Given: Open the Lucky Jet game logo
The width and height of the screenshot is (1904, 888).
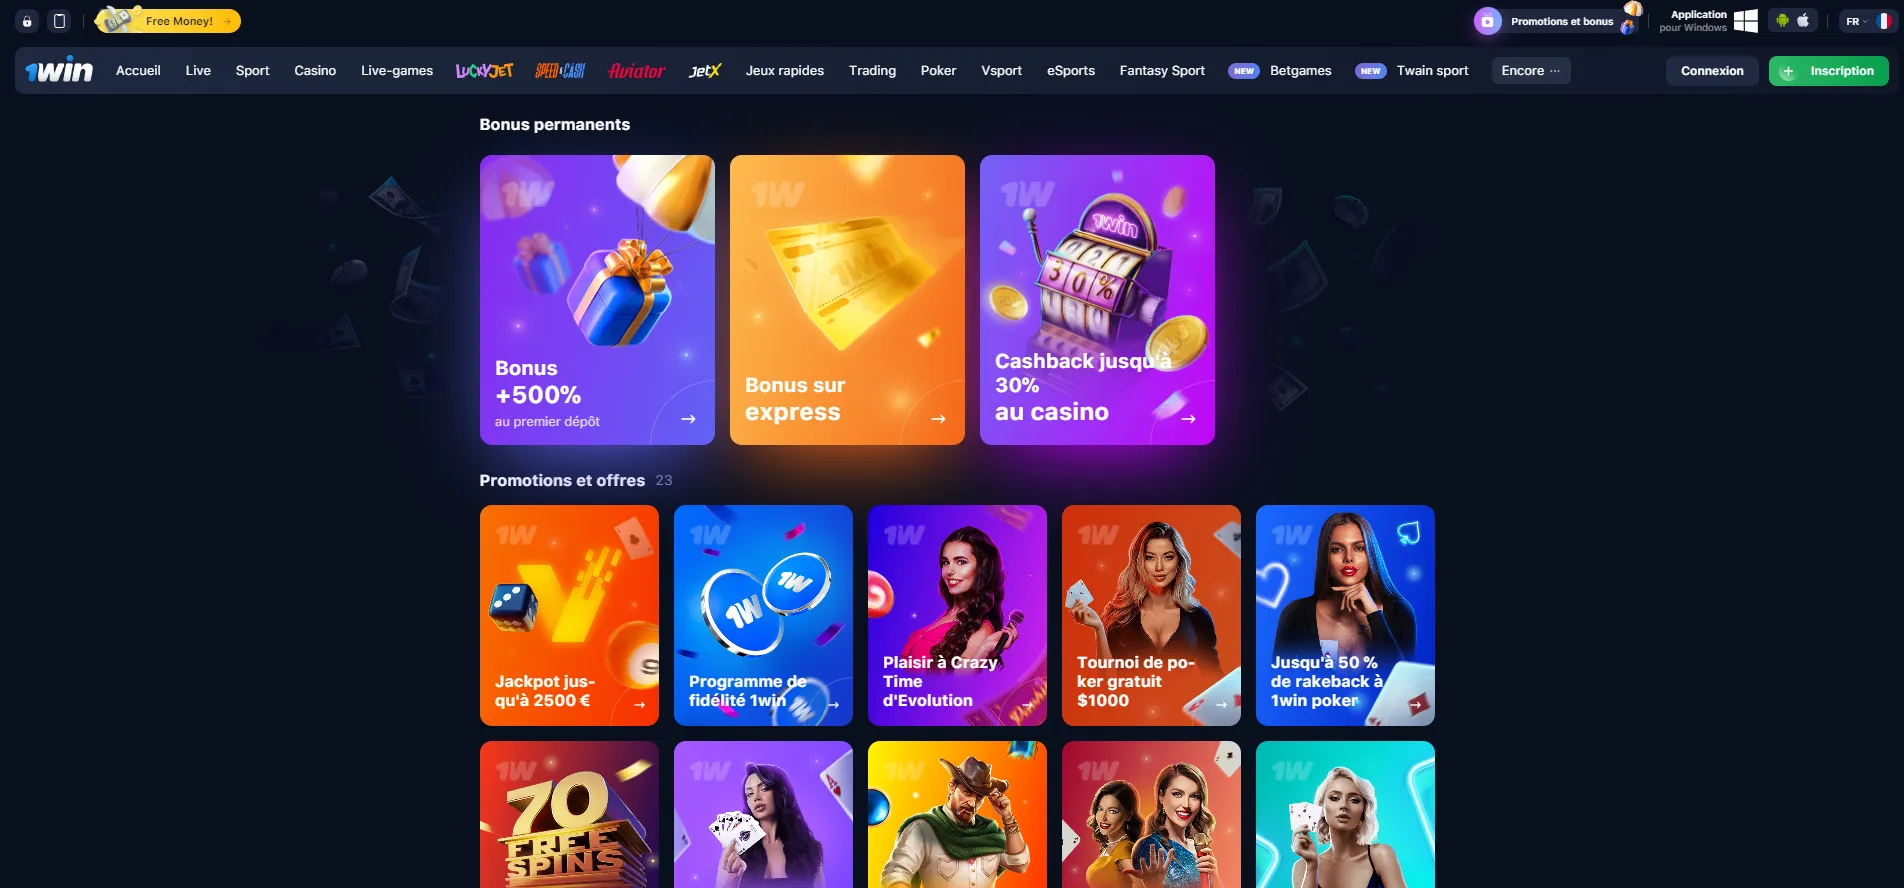Looking at the screenshot, I should pos(484,71).
